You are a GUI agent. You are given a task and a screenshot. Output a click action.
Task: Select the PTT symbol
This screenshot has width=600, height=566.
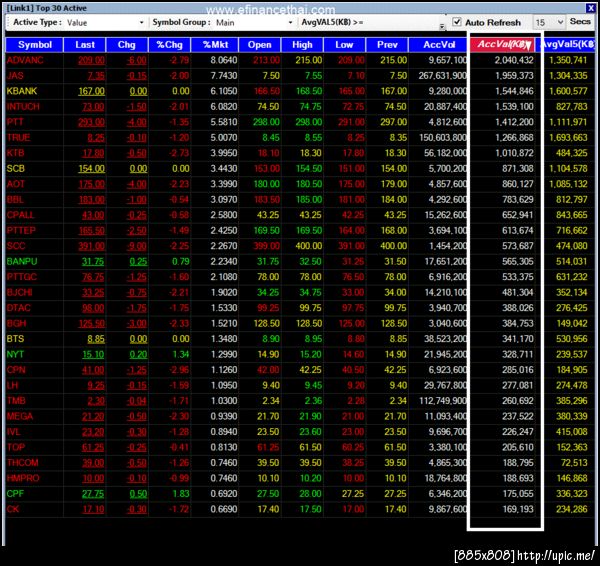click(15, 122)
